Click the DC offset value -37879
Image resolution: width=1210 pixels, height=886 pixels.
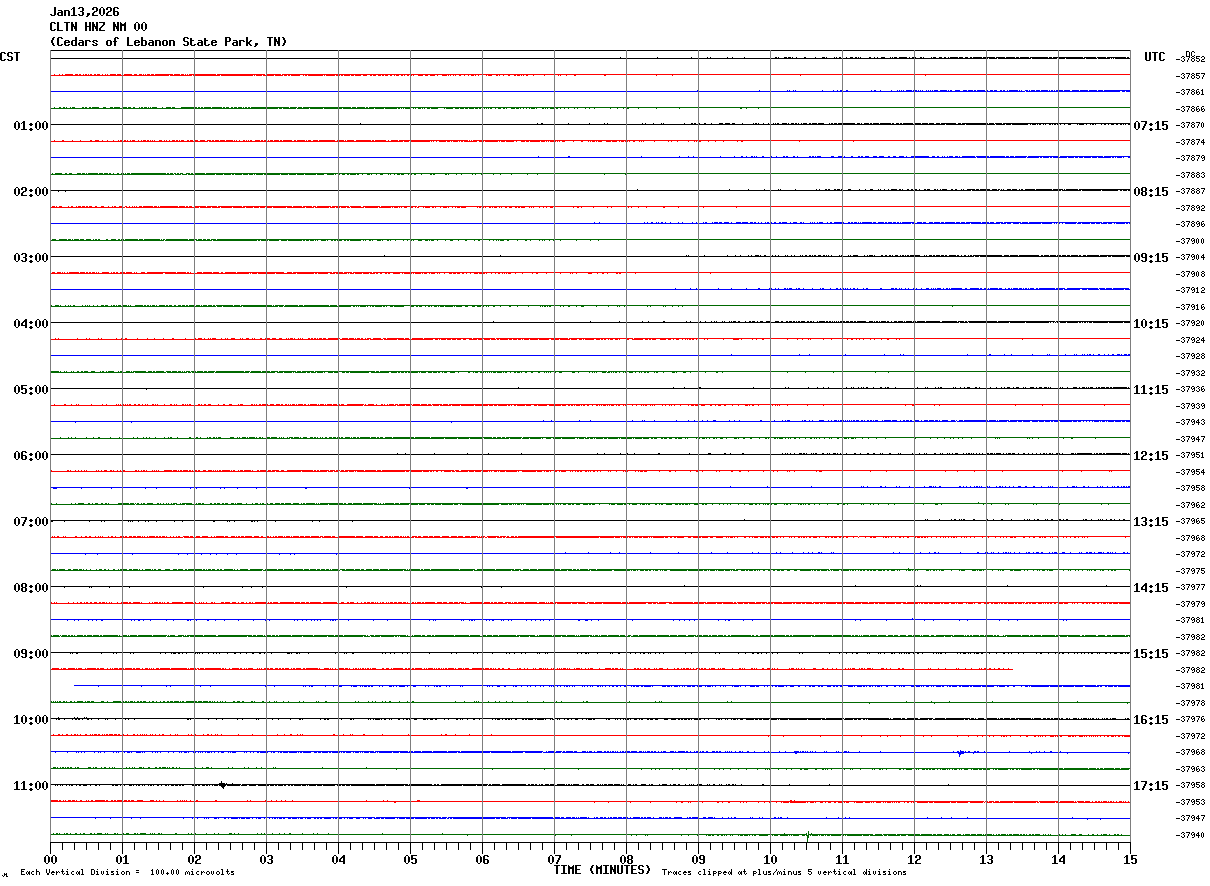[1190, 158]
